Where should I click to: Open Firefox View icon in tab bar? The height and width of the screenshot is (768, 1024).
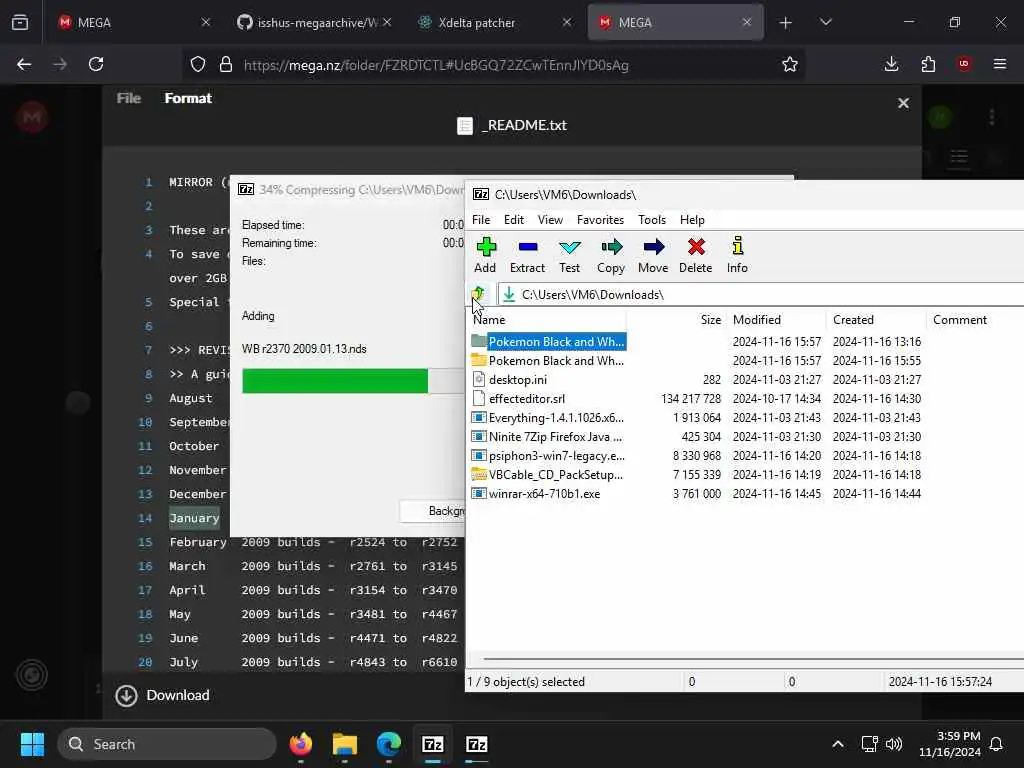tap(20, 22)
